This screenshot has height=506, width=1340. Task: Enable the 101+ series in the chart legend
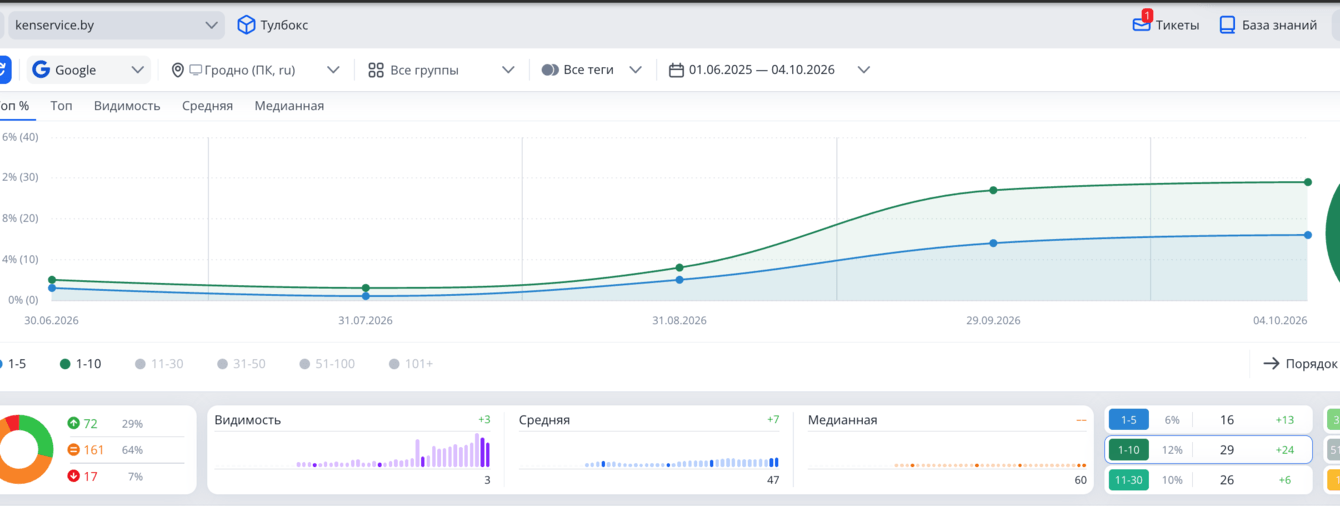tap(411, 364)
